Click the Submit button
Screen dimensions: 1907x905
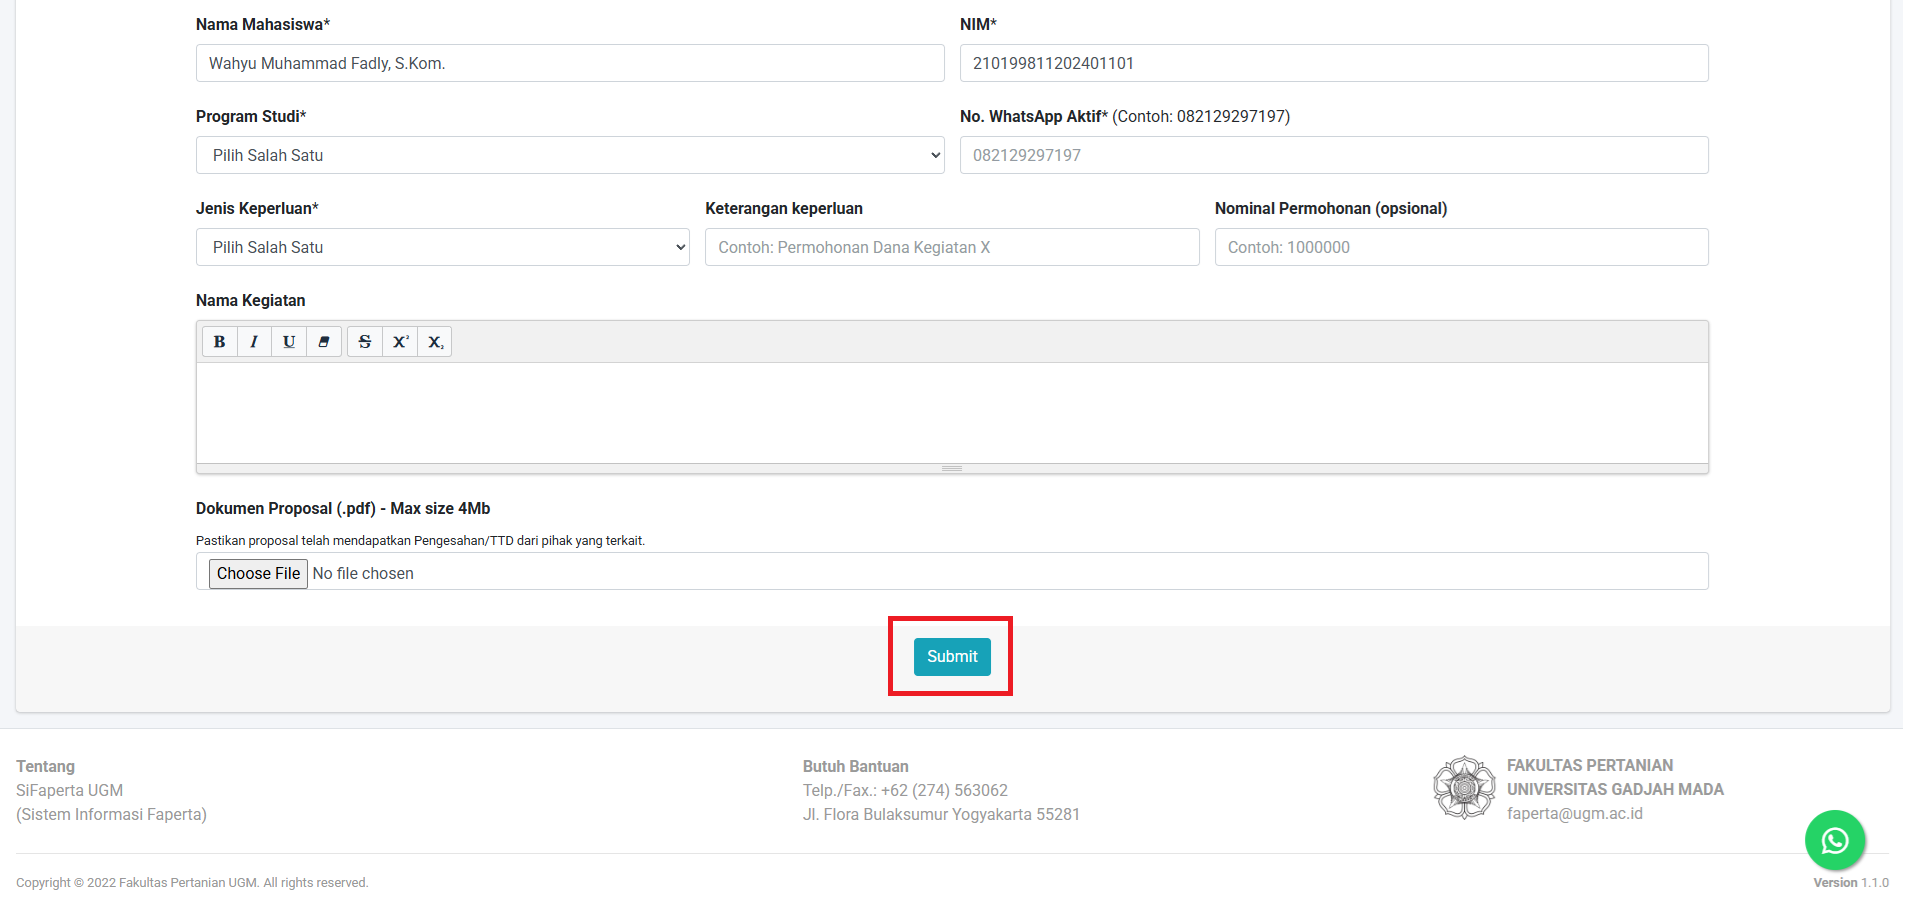[x=952, y=657]
